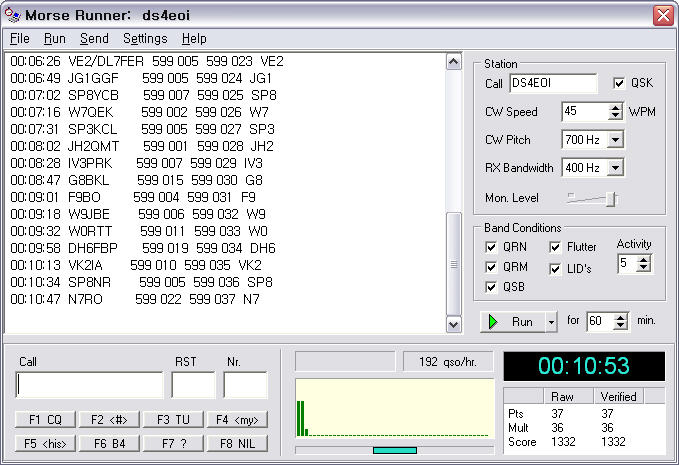Select the JH2QMT log entry
The height and width of the screenshot is (465, 679).
coord(142,146)
